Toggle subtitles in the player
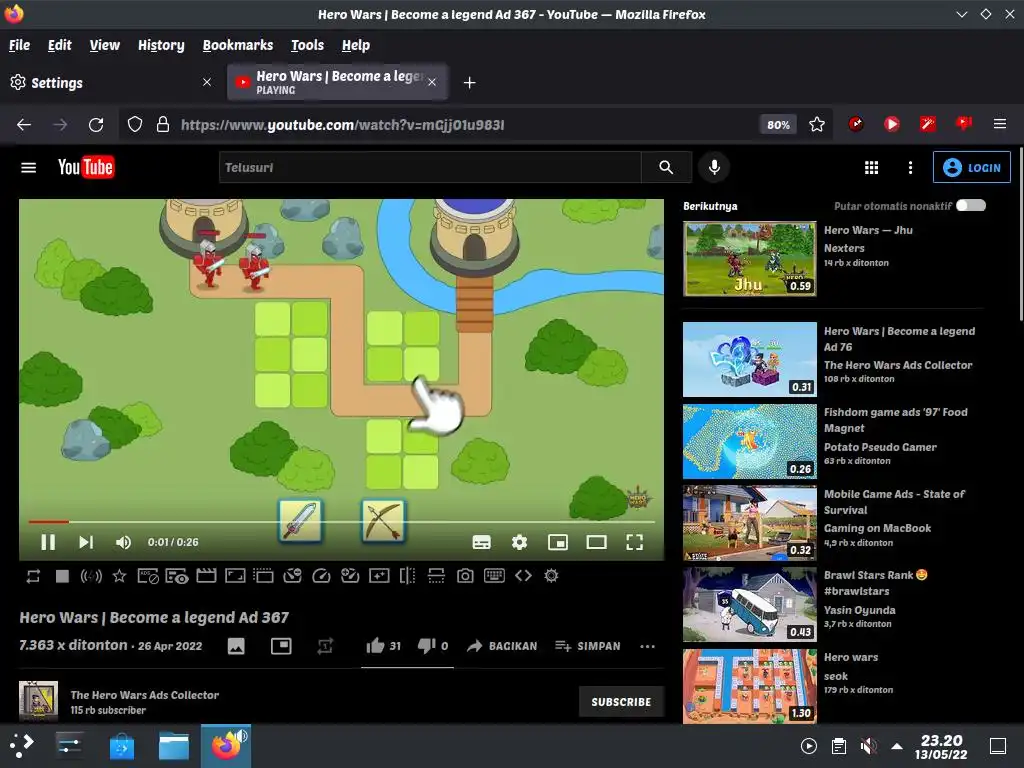This screenshot has width=1024, height=768. 481,542
